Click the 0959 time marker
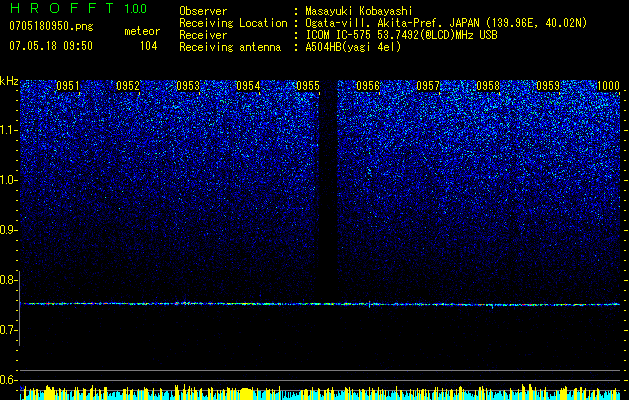629x400 pixels. coord(548,86)
